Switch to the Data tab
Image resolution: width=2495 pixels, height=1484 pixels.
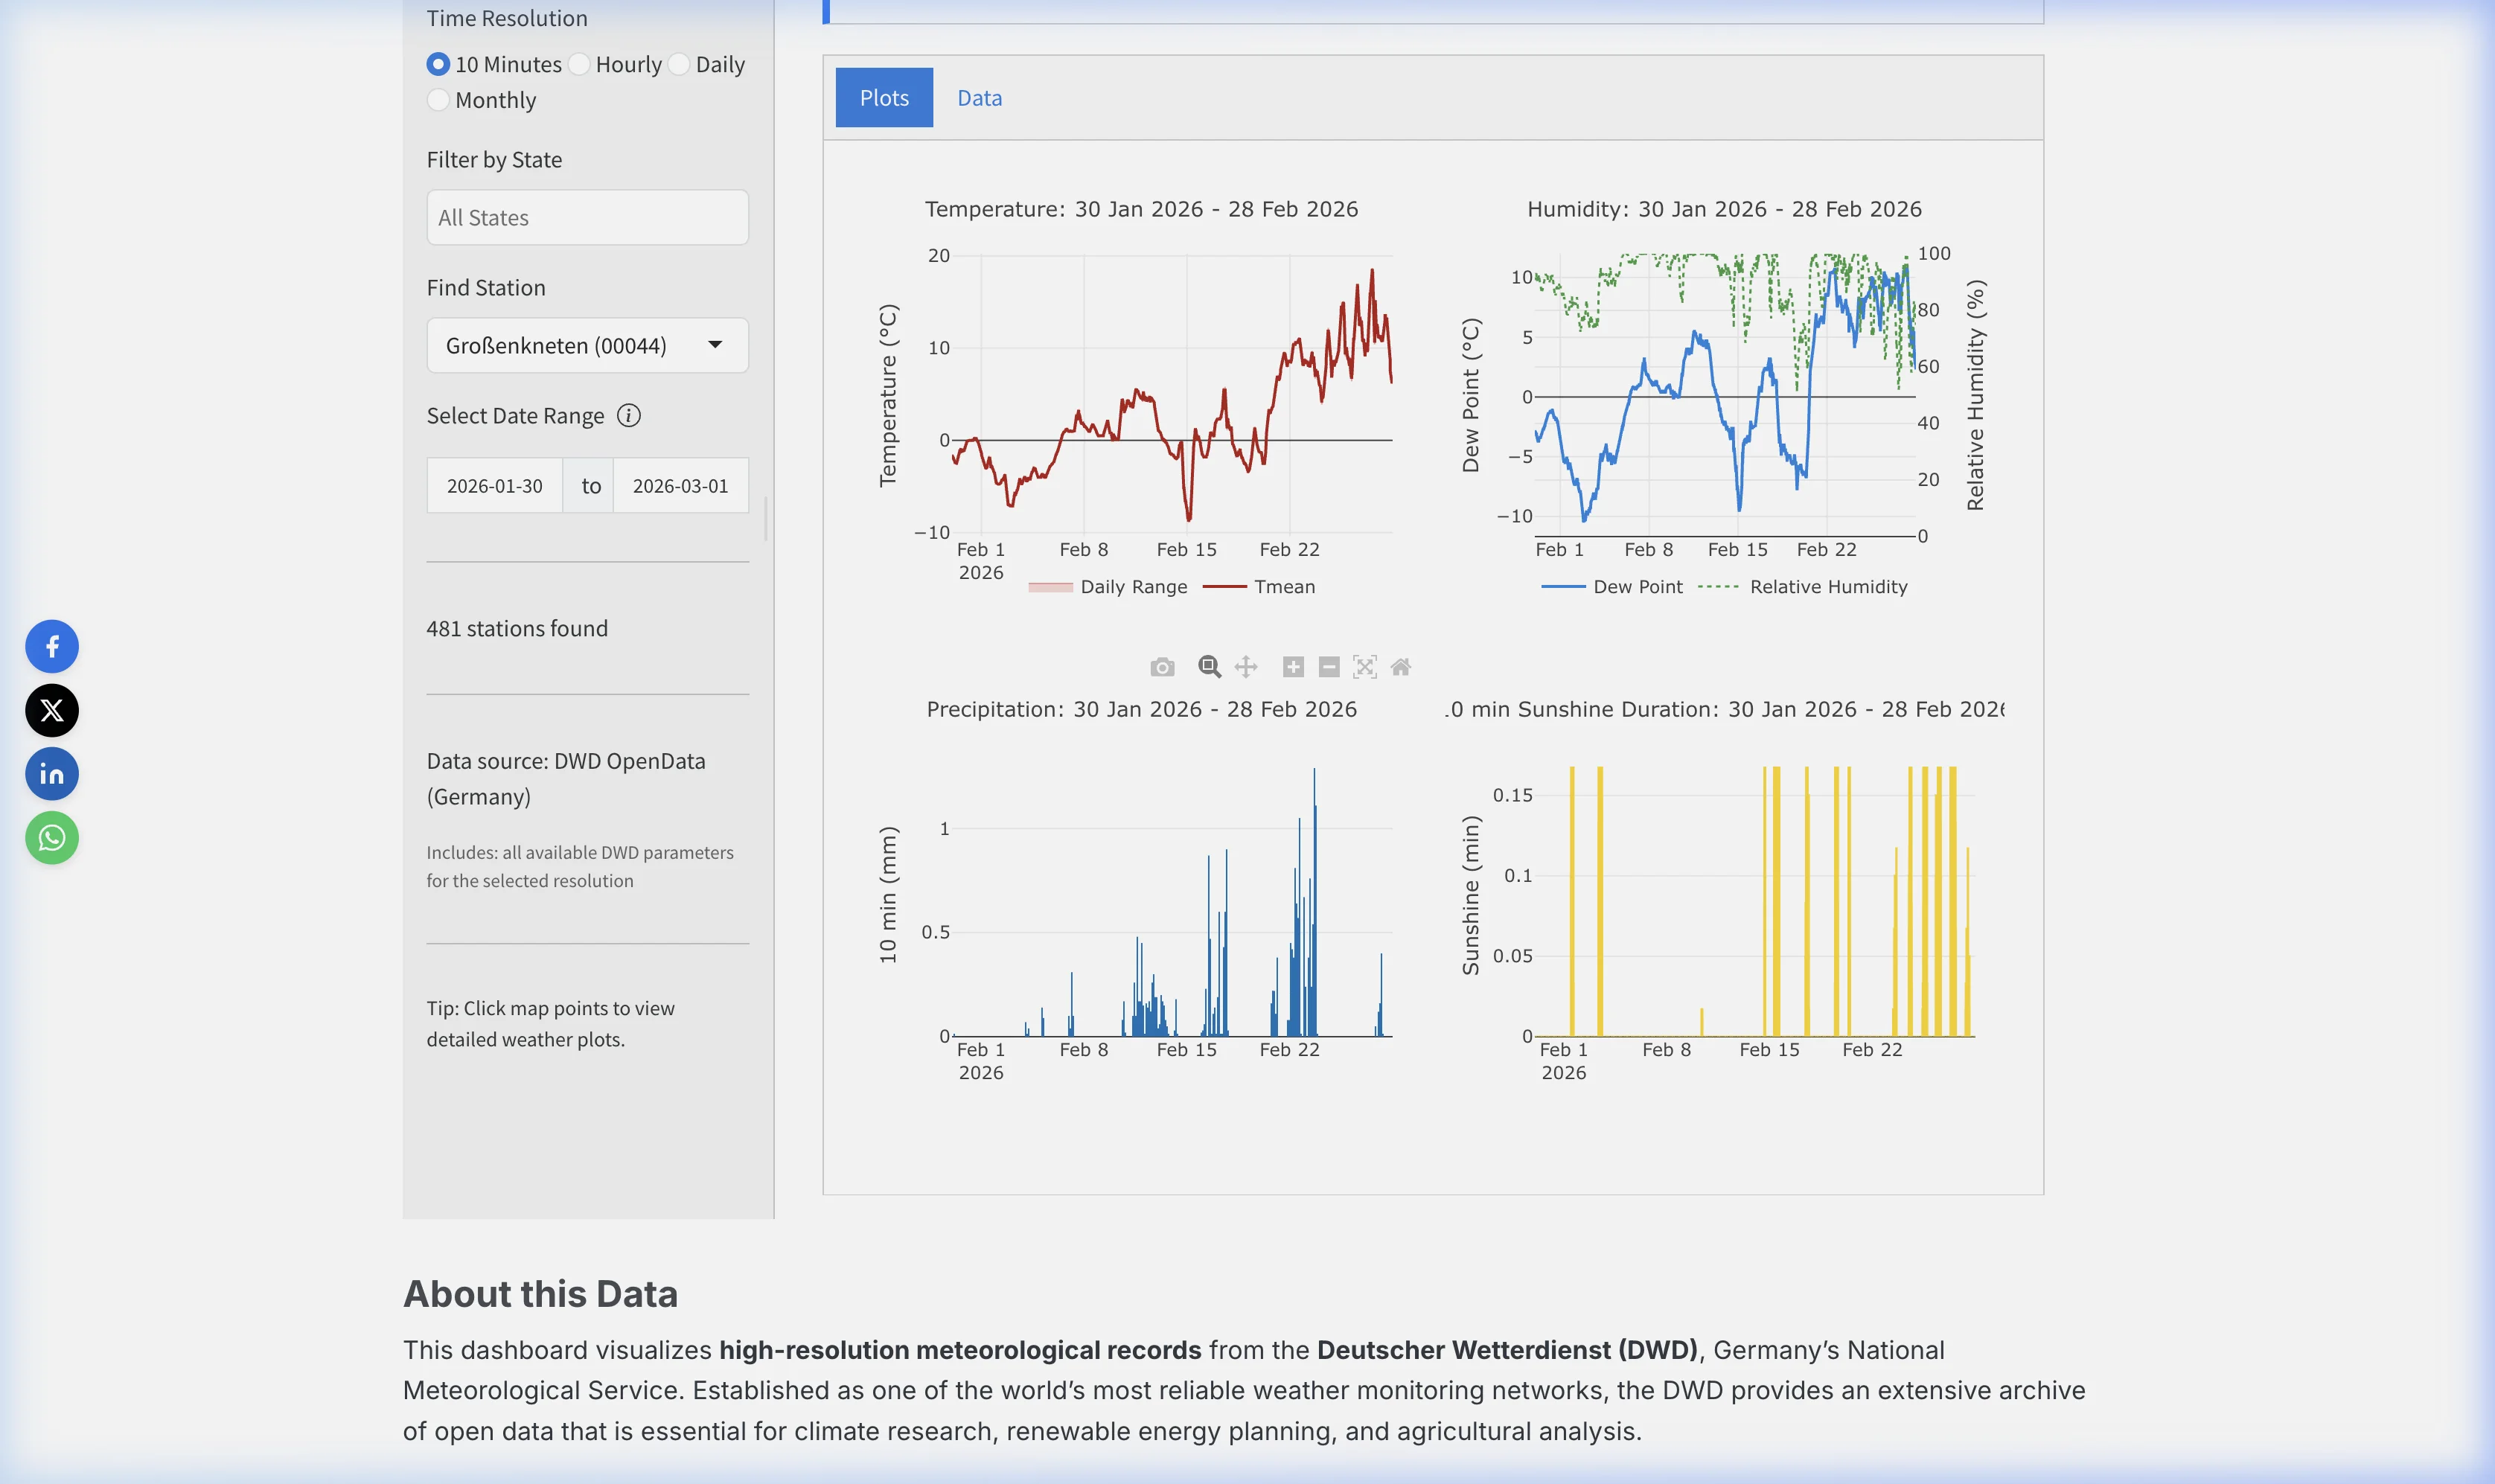(978, 96)
